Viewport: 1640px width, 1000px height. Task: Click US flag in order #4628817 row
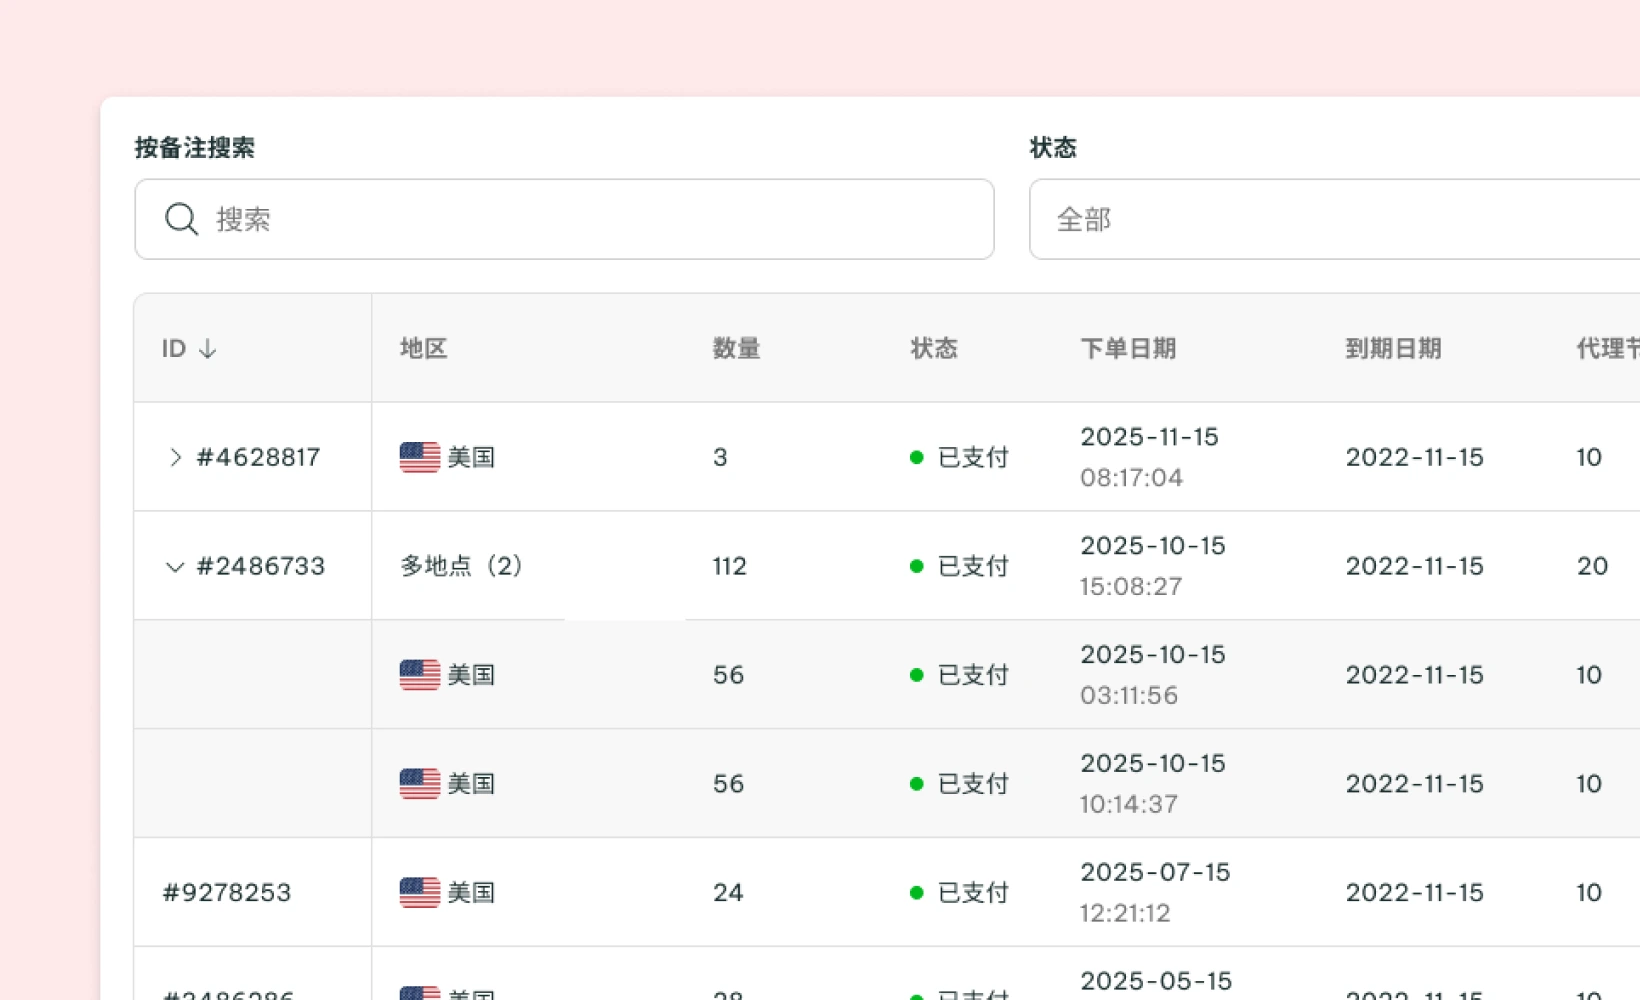(x=420, y=457)
